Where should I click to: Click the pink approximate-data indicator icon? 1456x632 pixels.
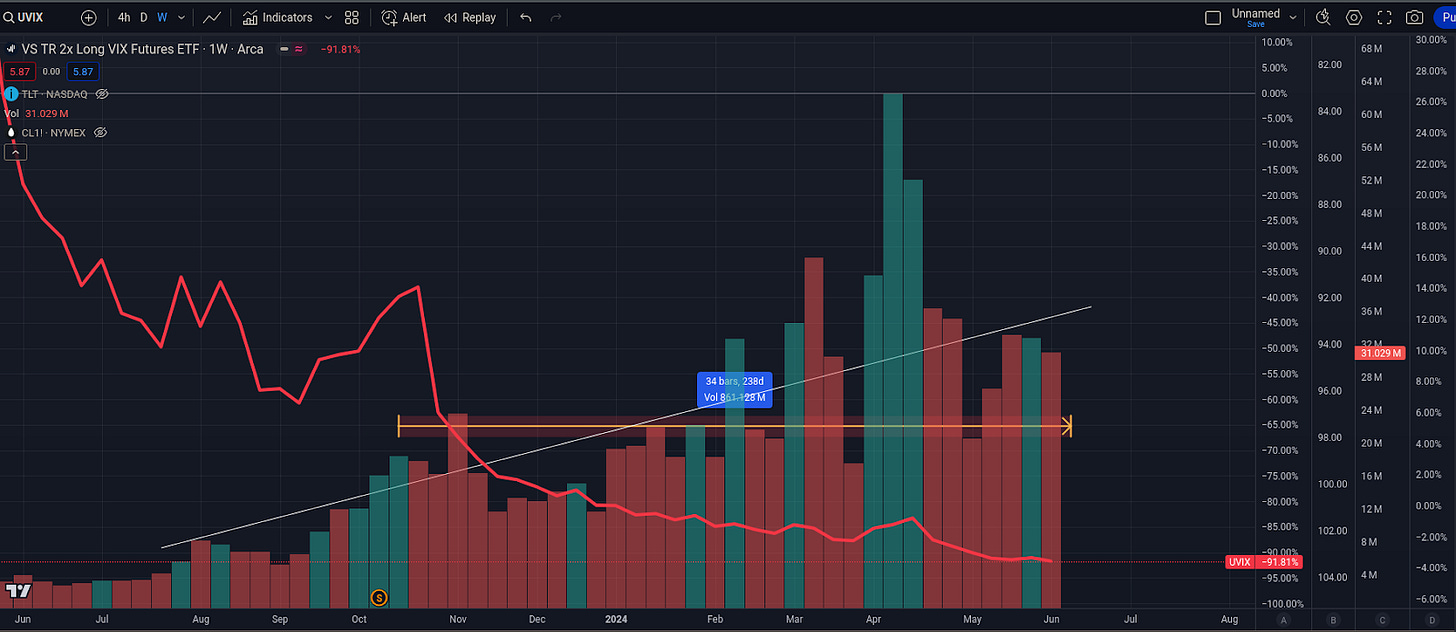(x=299, y=49)
